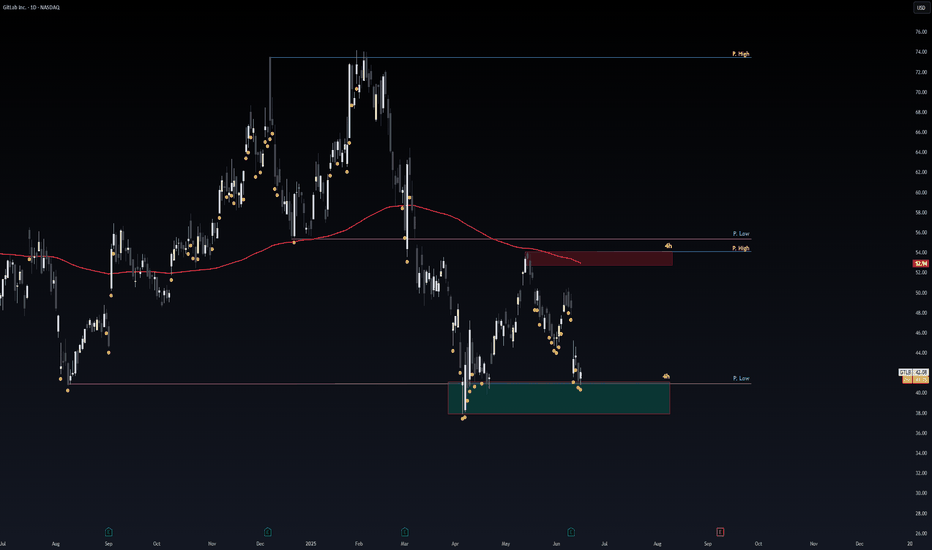Open the earnings marker above Sep 2024
The height and width of the screenshot is (550, 932).
click(109, 532)
